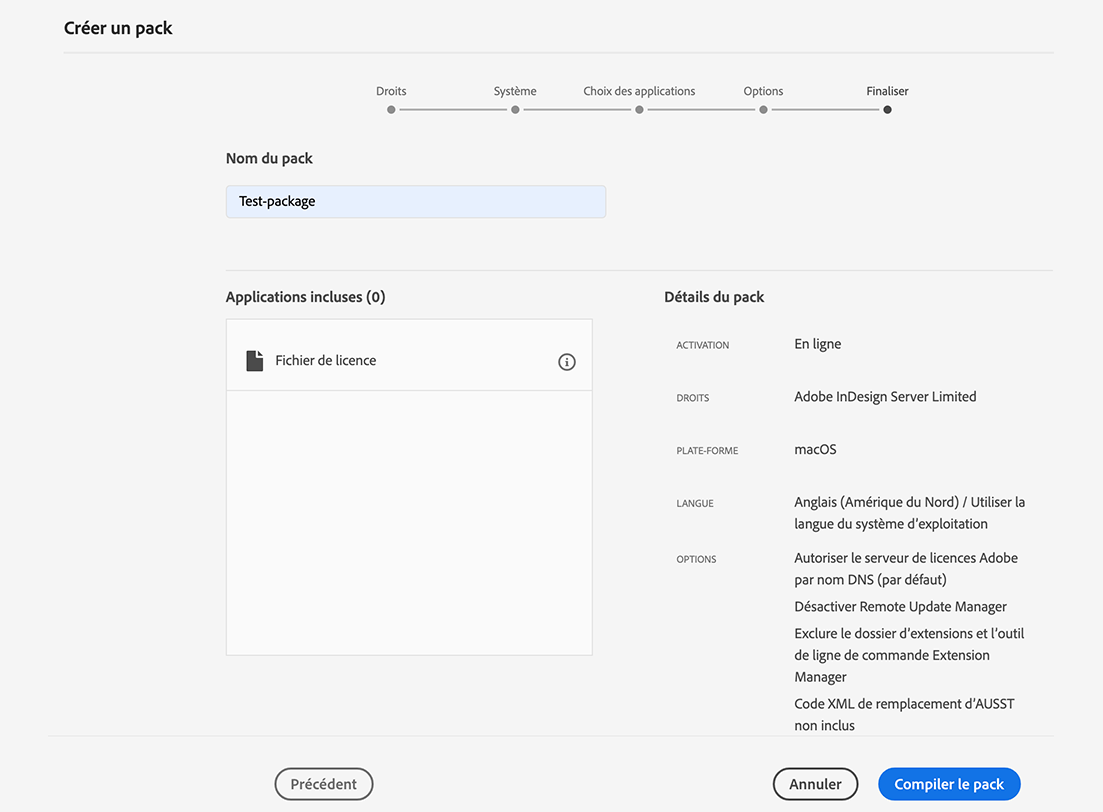Screen dimensions: 1103x812
Task: Click the Système step dot
Action: click(x=515, y=110)
